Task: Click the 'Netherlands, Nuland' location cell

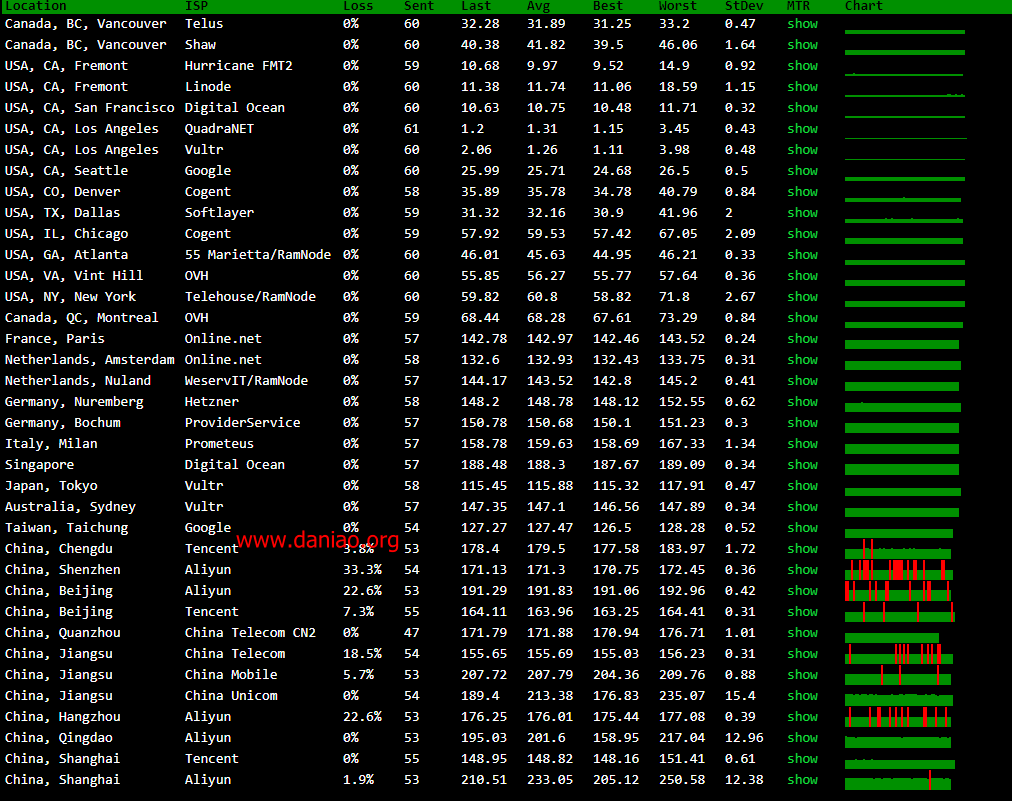Action: pos(77,381)
